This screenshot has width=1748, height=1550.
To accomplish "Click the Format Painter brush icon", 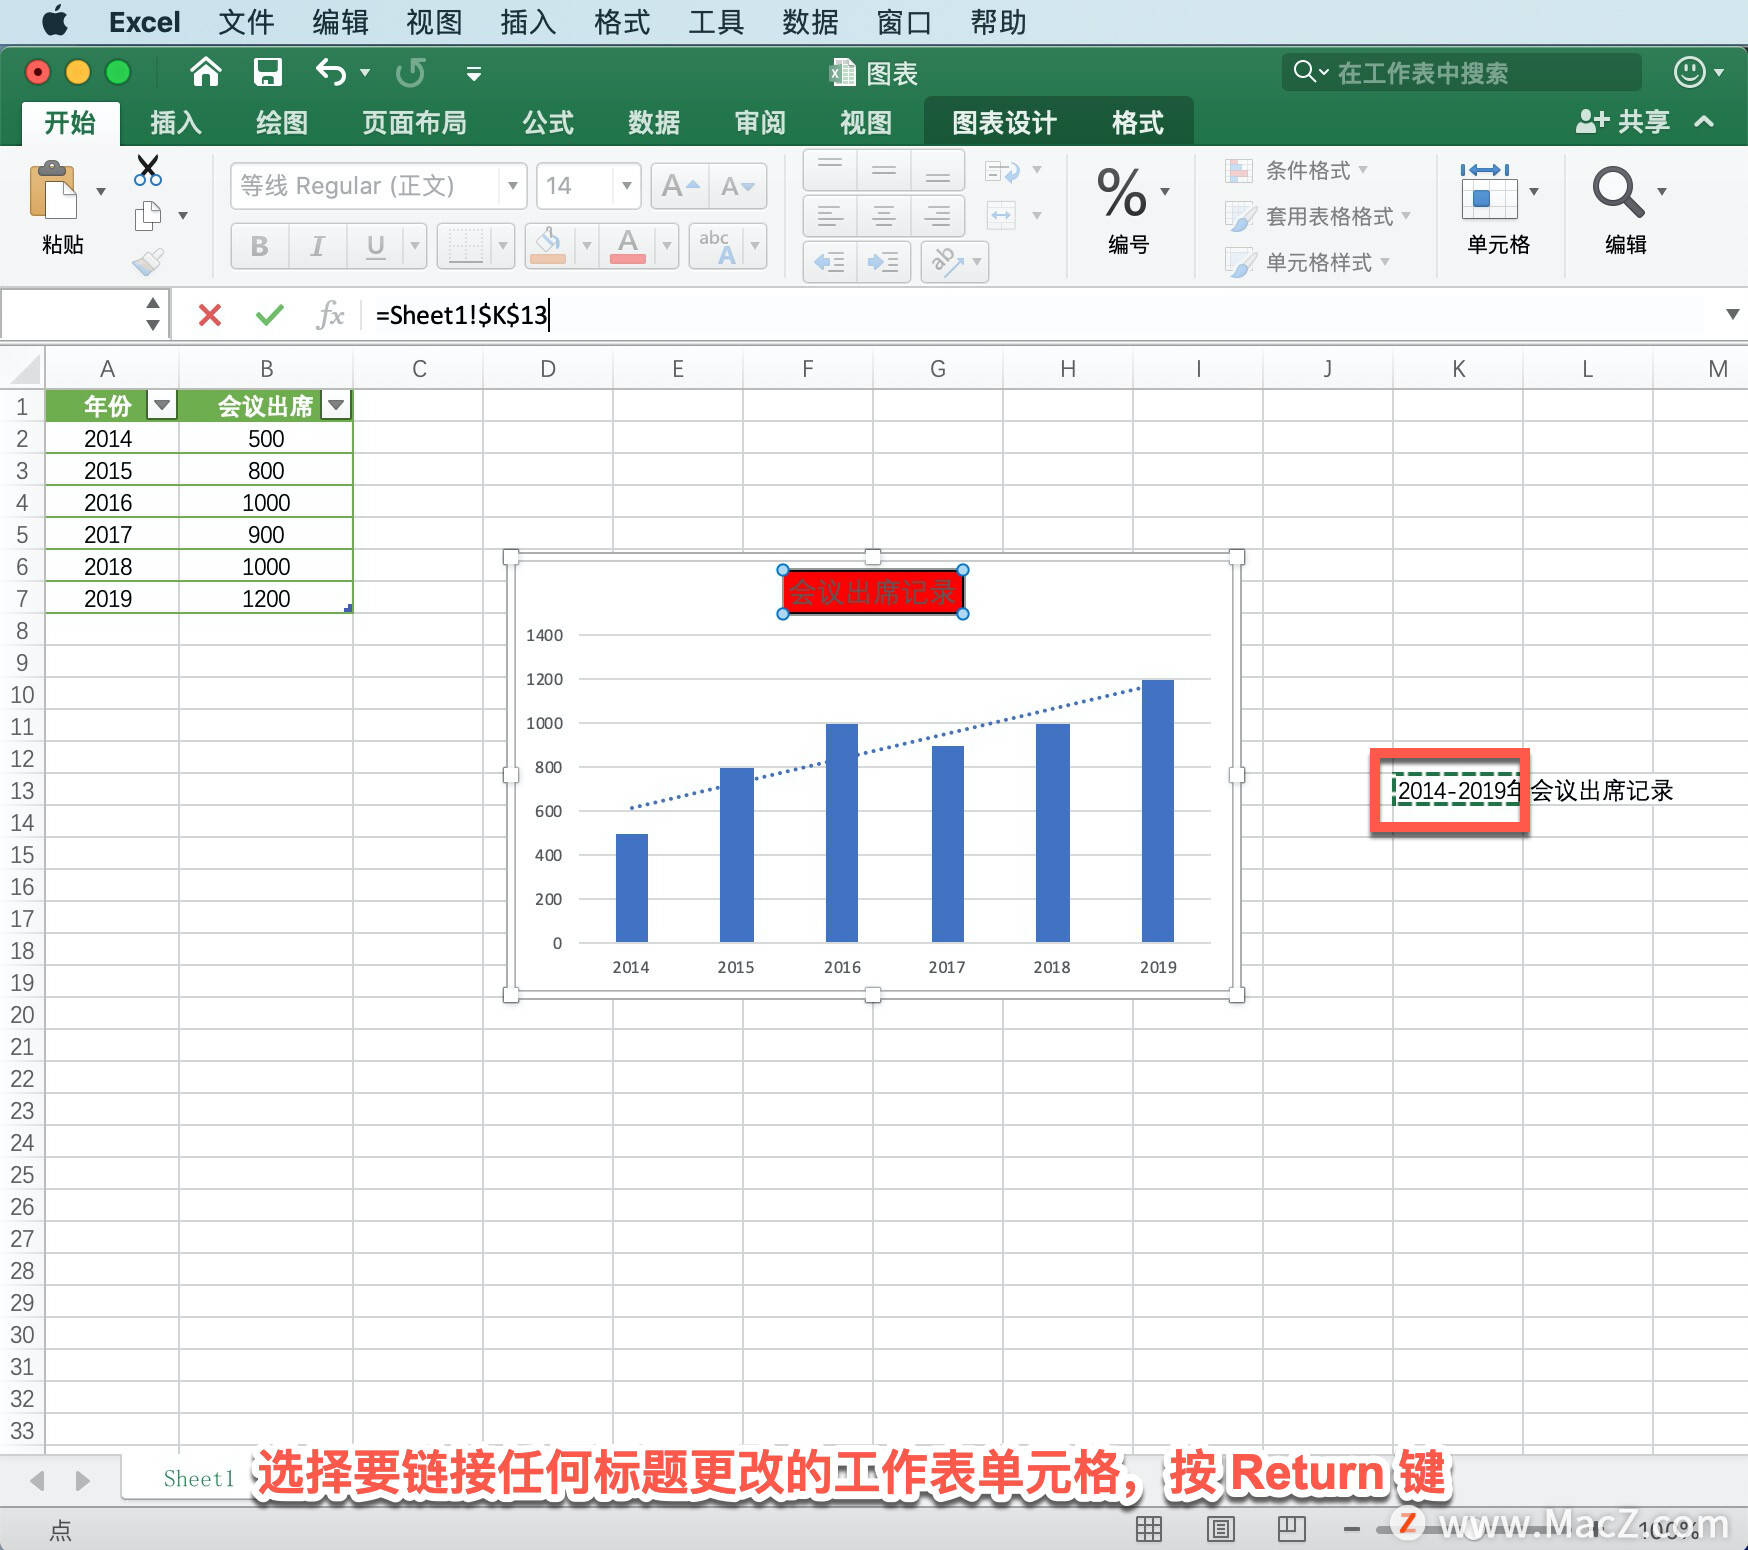I will tap(148, 262).
